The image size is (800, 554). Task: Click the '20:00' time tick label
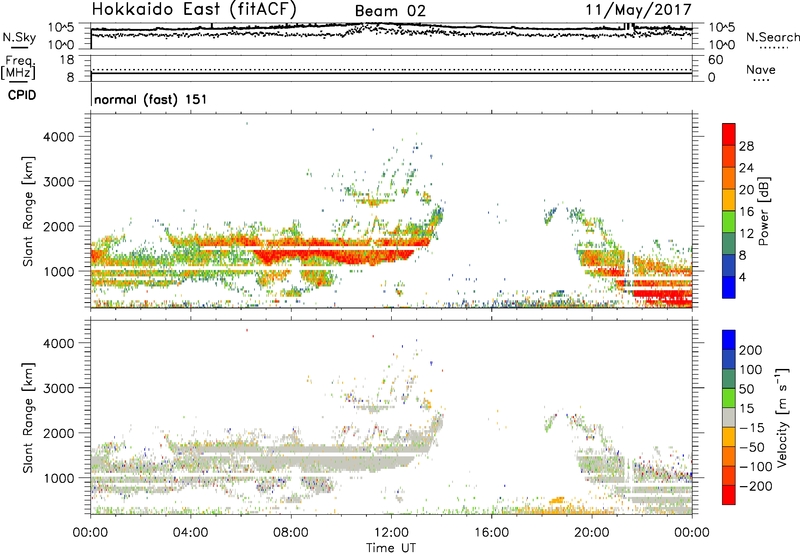pyautogui.click(x=592, y=533)
